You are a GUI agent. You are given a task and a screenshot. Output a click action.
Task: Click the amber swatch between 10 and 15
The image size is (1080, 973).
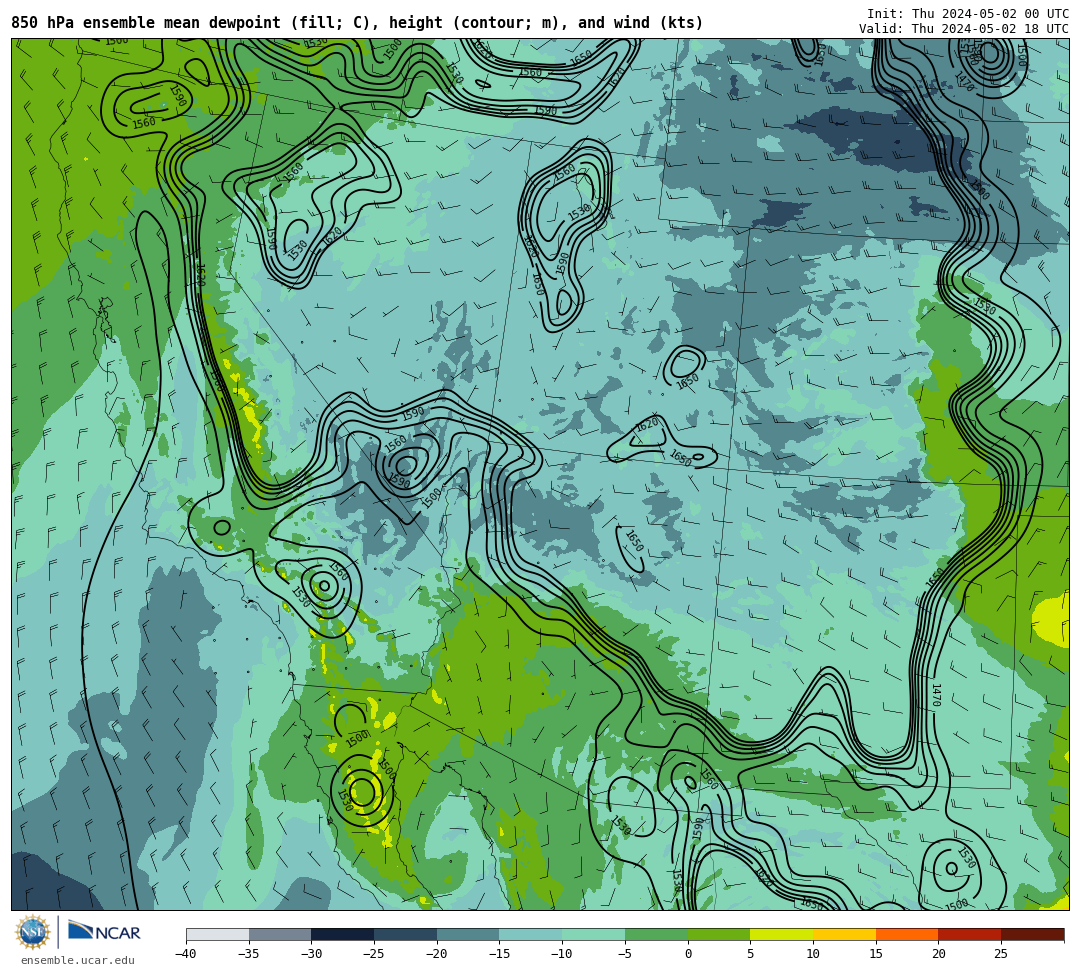pos(844,934)
